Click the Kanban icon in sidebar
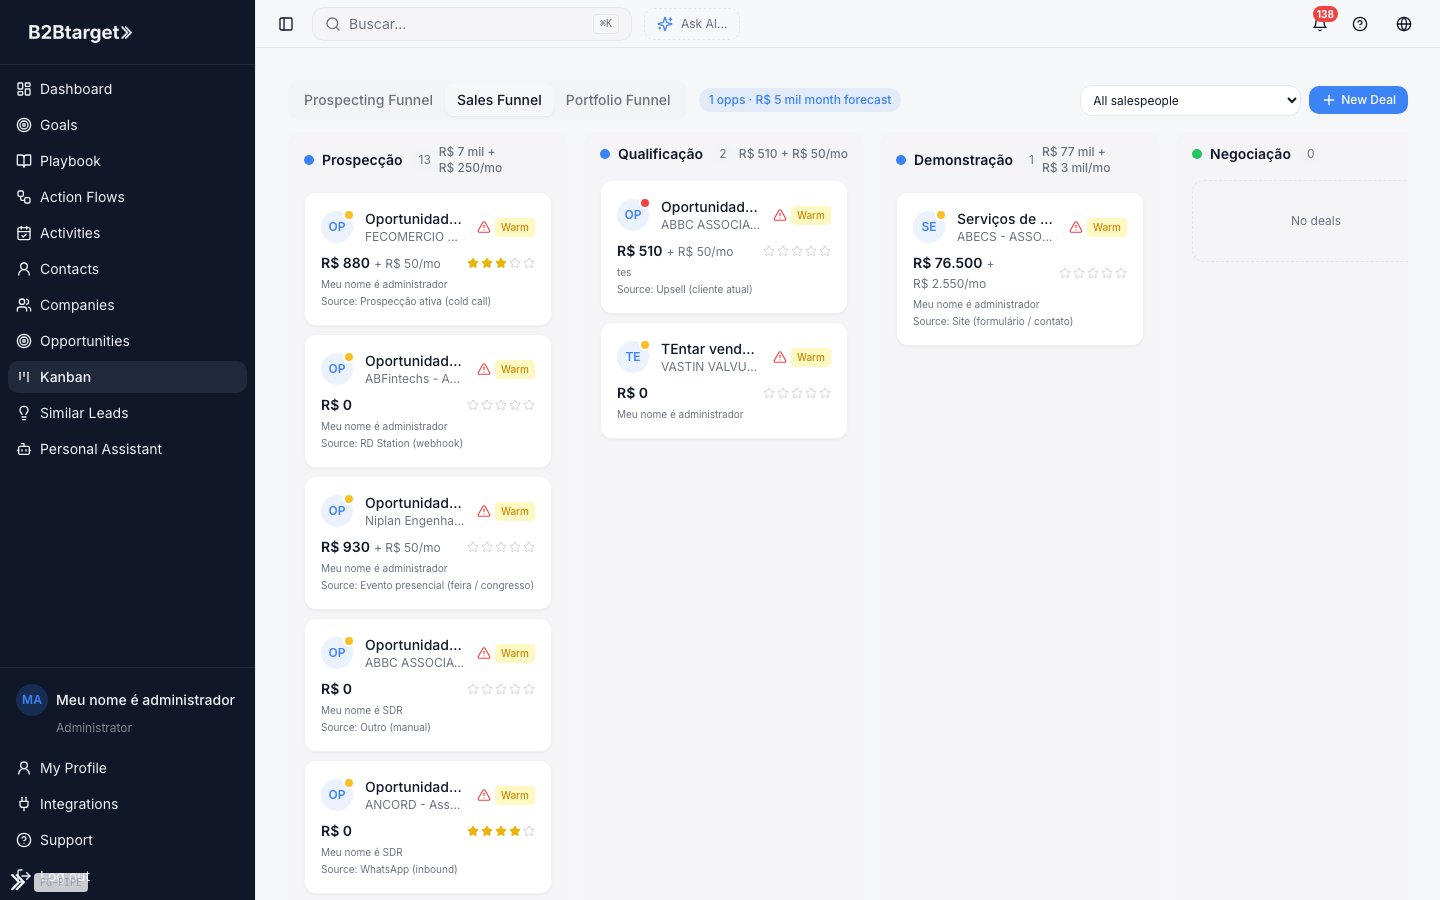 point(24,377)
